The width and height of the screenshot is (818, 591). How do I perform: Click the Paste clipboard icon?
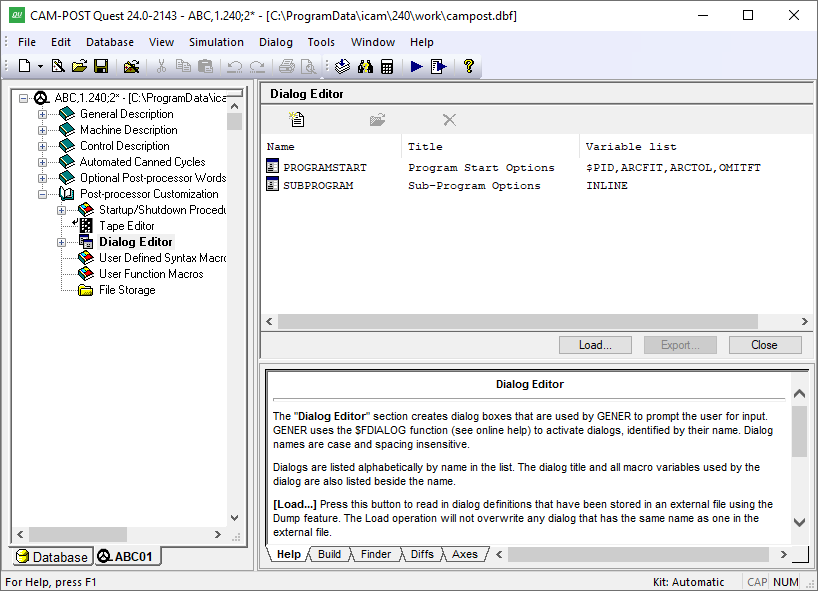click(206, 66)
